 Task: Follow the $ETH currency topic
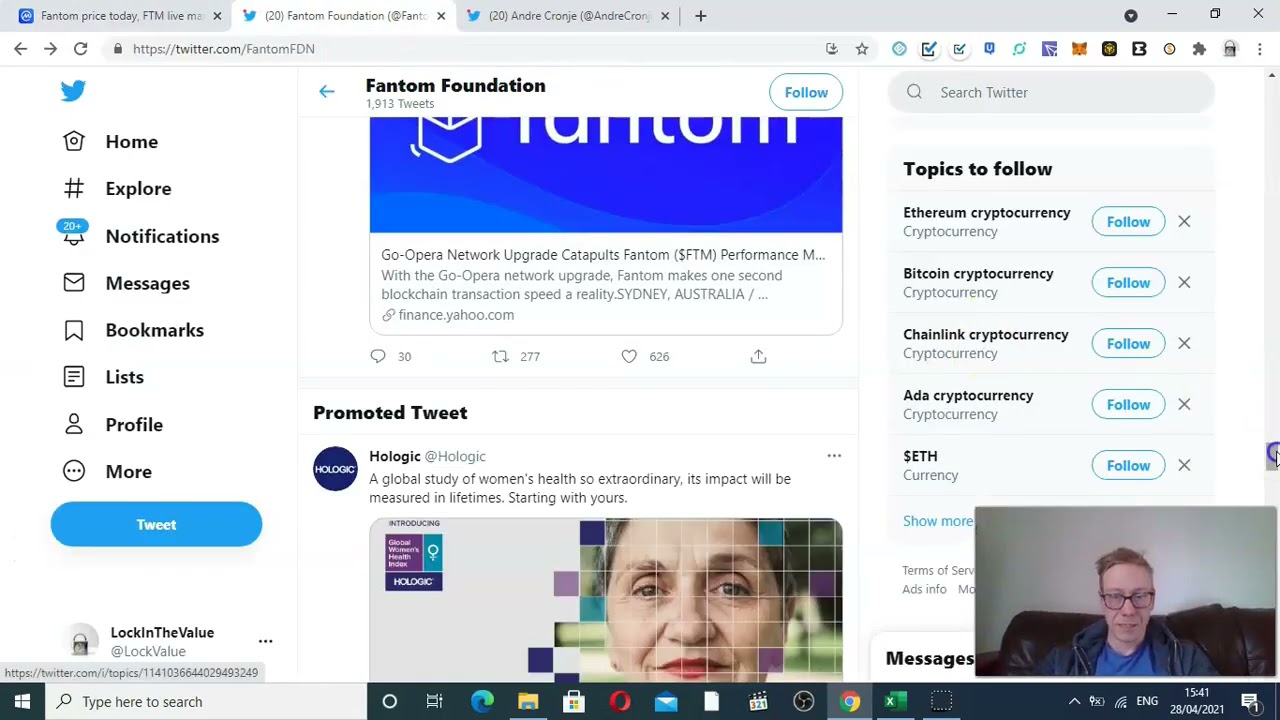(1128, 466)
